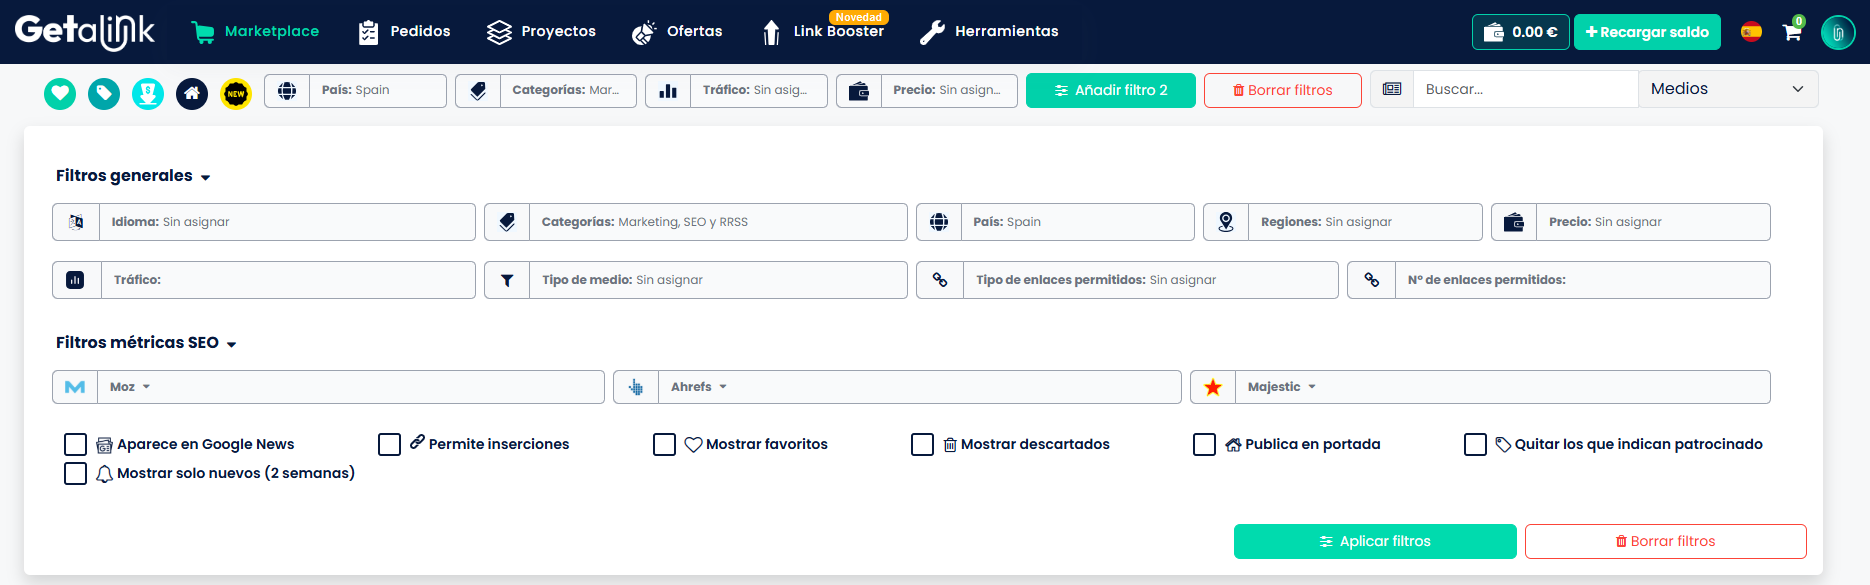Click the tag icon beside general Categorías filter

click(507, 222)
